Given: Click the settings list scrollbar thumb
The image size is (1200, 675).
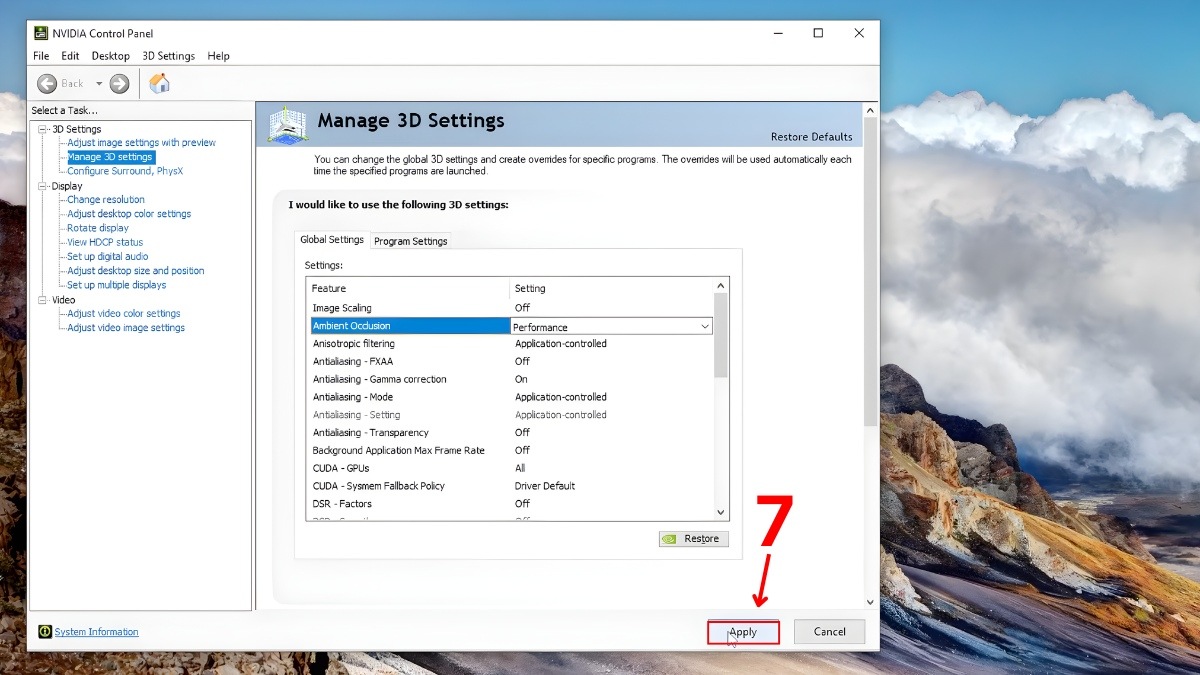Looking at the screenshot, I should pos(721,335).
